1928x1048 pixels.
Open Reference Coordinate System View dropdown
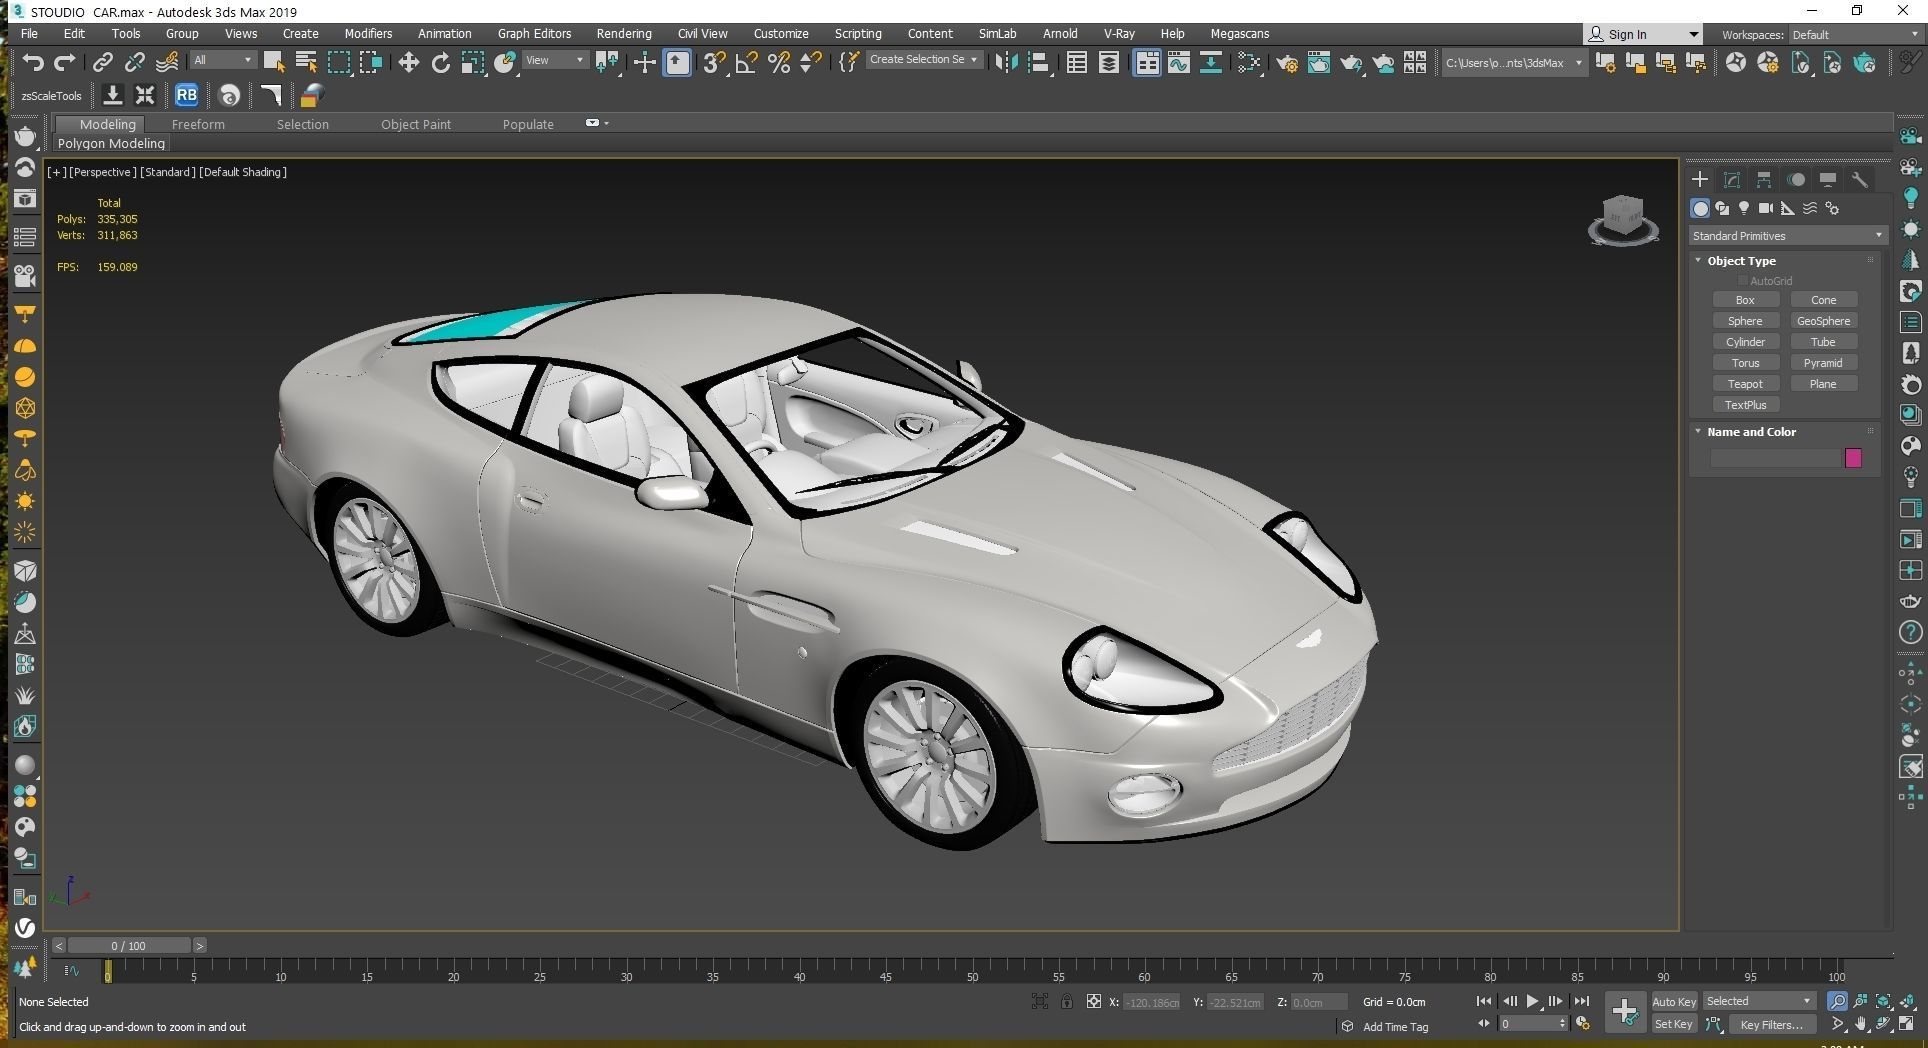coord(555,60)
